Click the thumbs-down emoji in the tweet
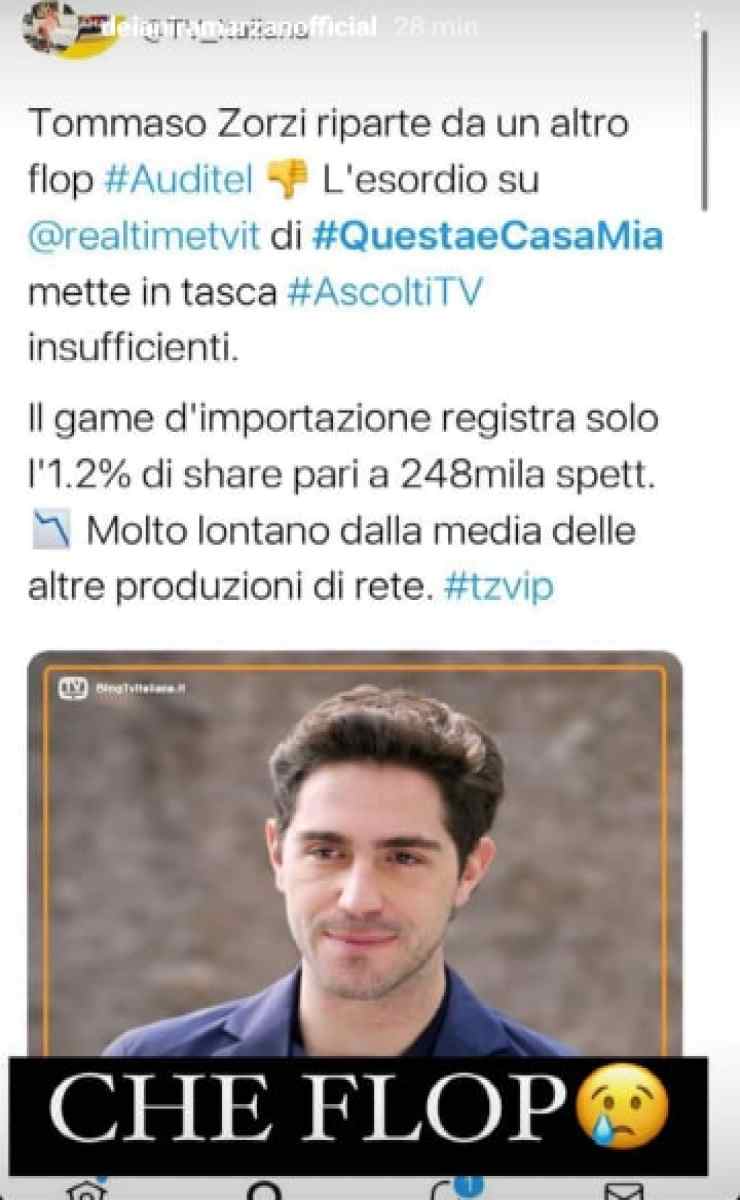Viewport: 740px width, 1200px height. (288, 181)
